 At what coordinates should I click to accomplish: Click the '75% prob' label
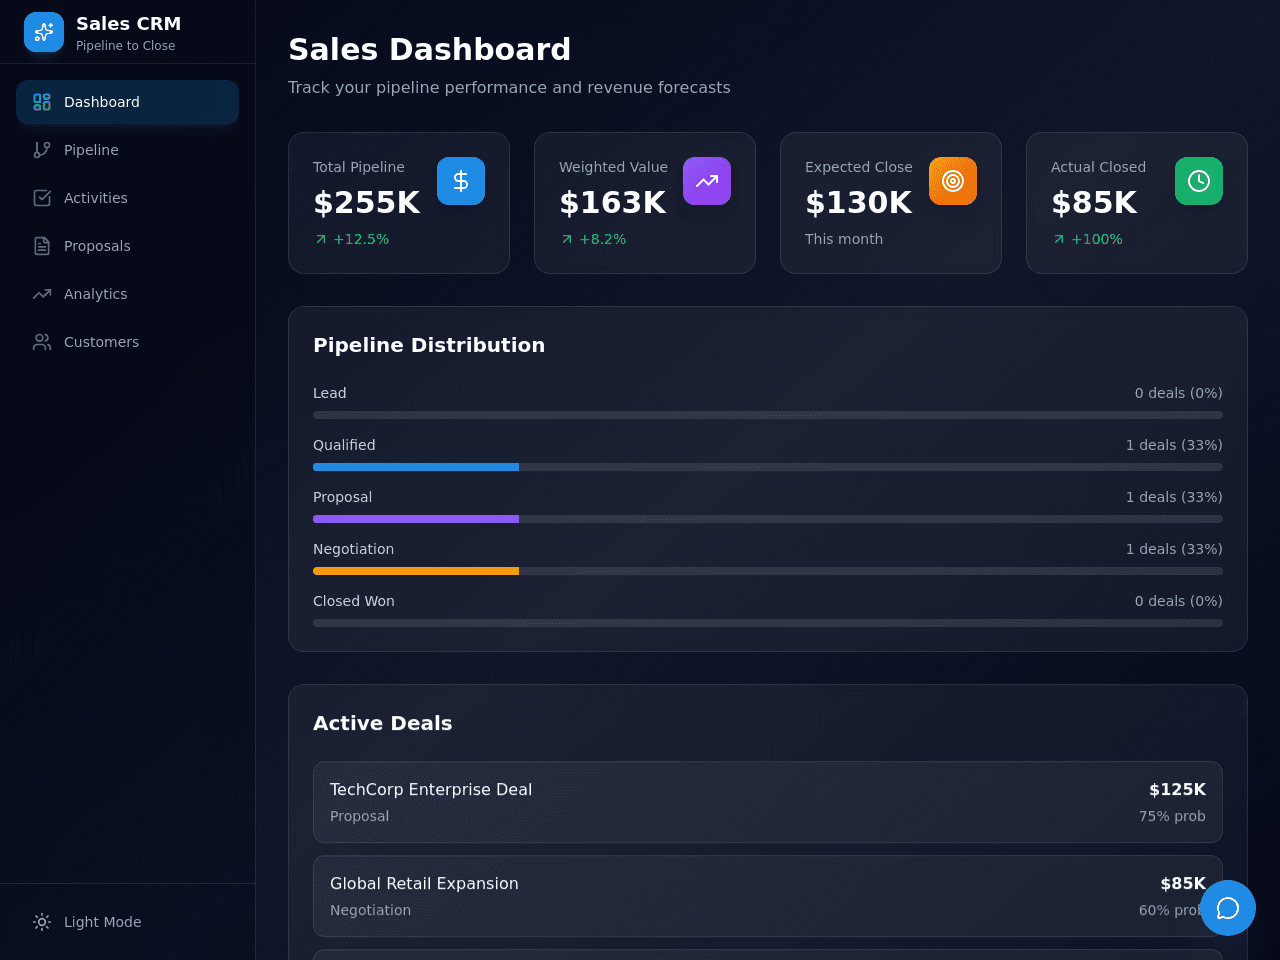pyautogui.click(x=1172, y=816)
